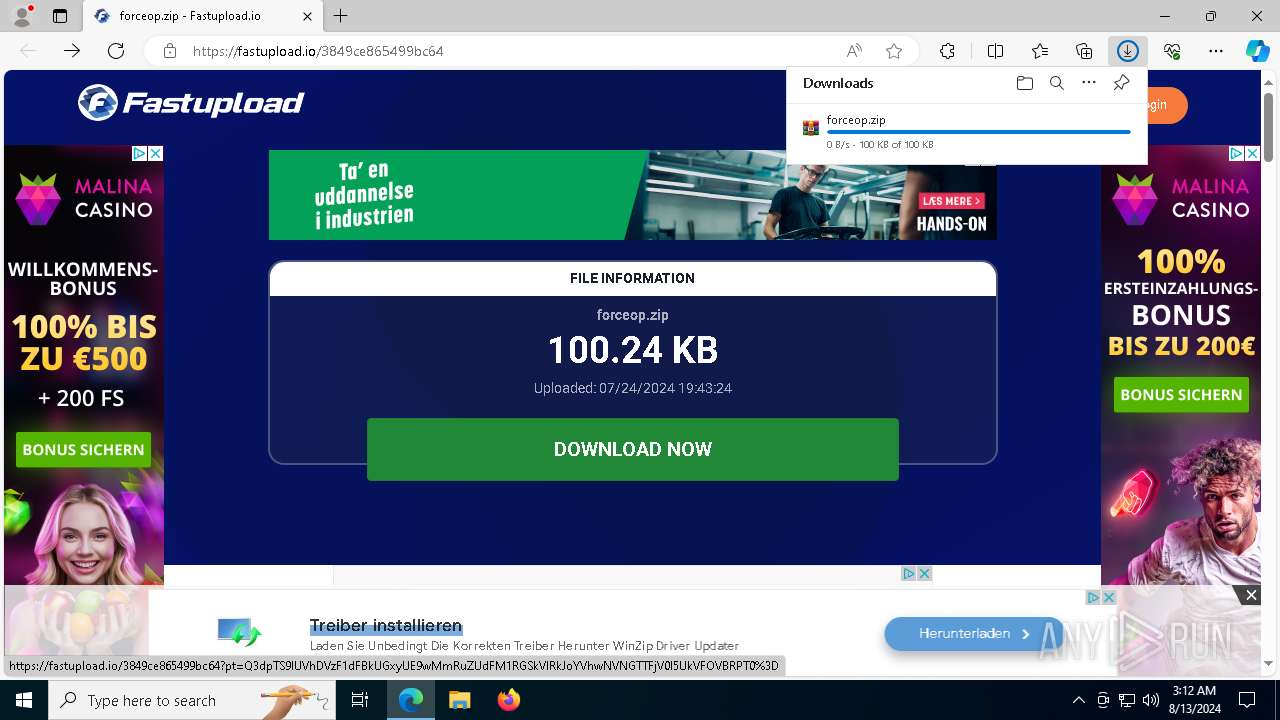Click left Malina Casino BONUS SICHERN

click(x=84, y=450)
